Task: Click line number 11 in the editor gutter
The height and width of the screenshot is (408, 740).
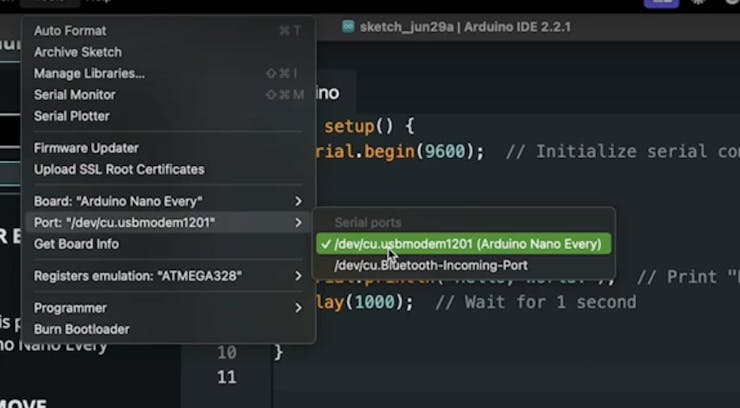Action: (x=227, y=377)
